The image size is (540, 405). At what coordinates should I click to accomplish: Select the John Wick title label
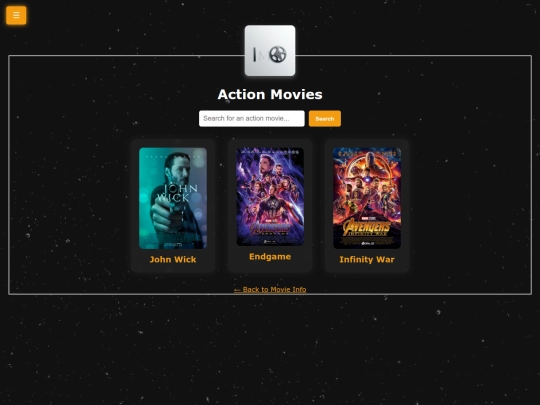point(173,259)
